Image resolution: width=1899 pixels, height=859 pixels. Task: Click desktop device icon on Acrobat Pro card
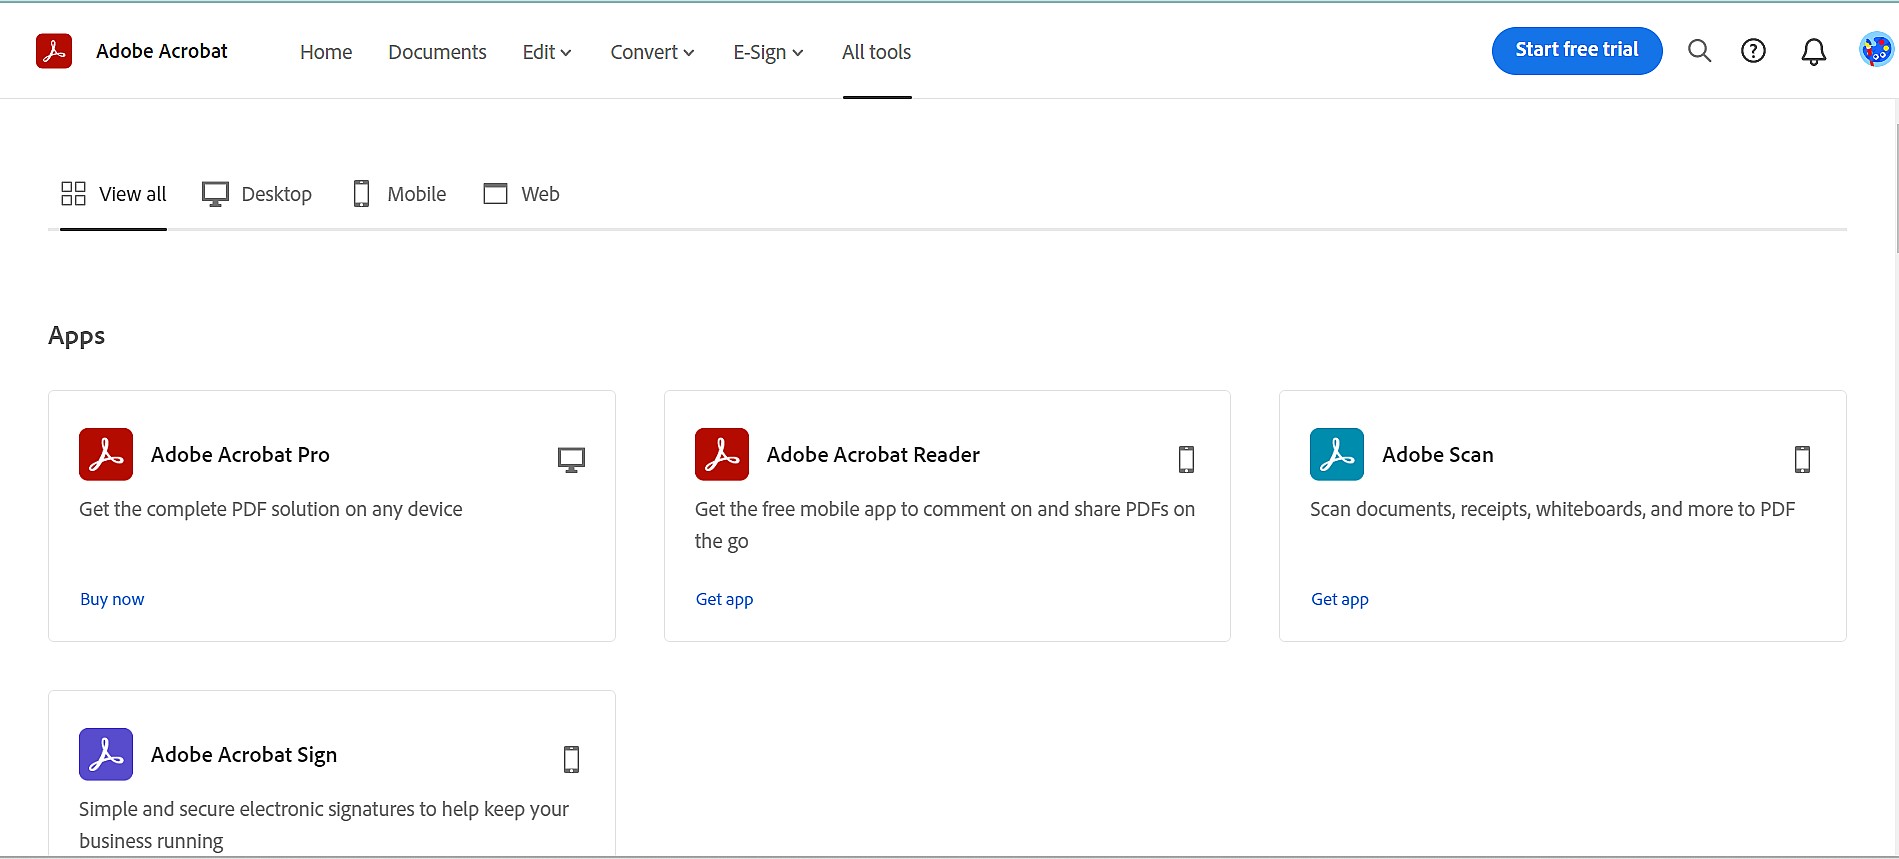571,460
